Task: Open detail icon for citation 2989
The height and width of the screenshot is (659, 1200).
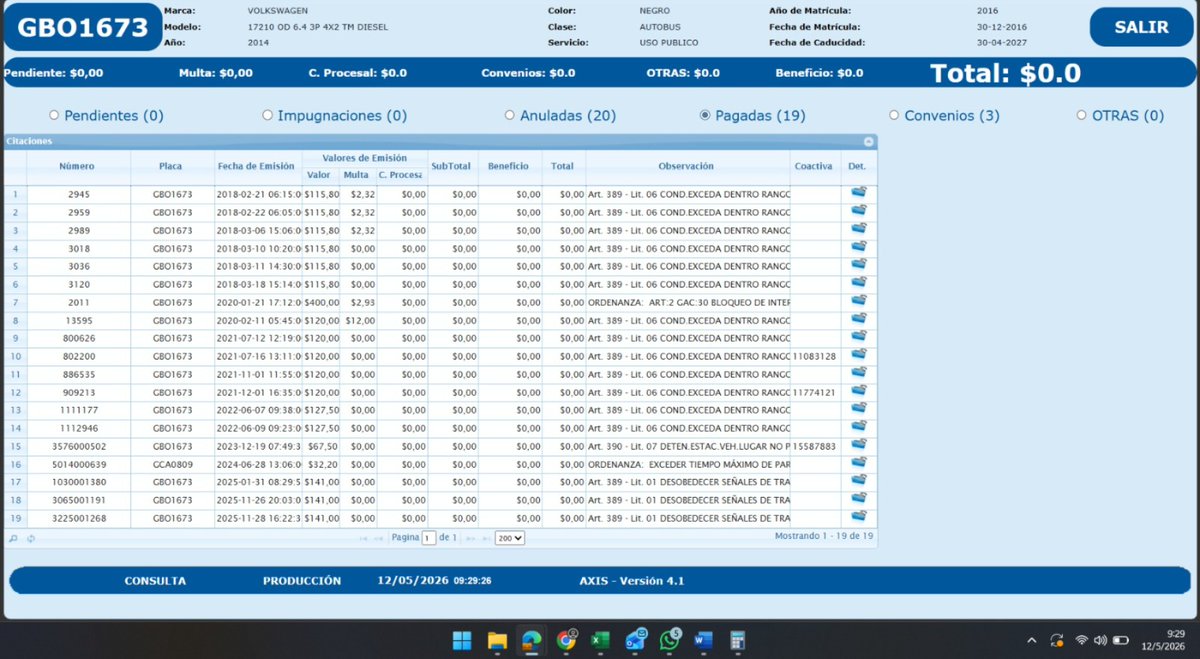Action: 858,229
